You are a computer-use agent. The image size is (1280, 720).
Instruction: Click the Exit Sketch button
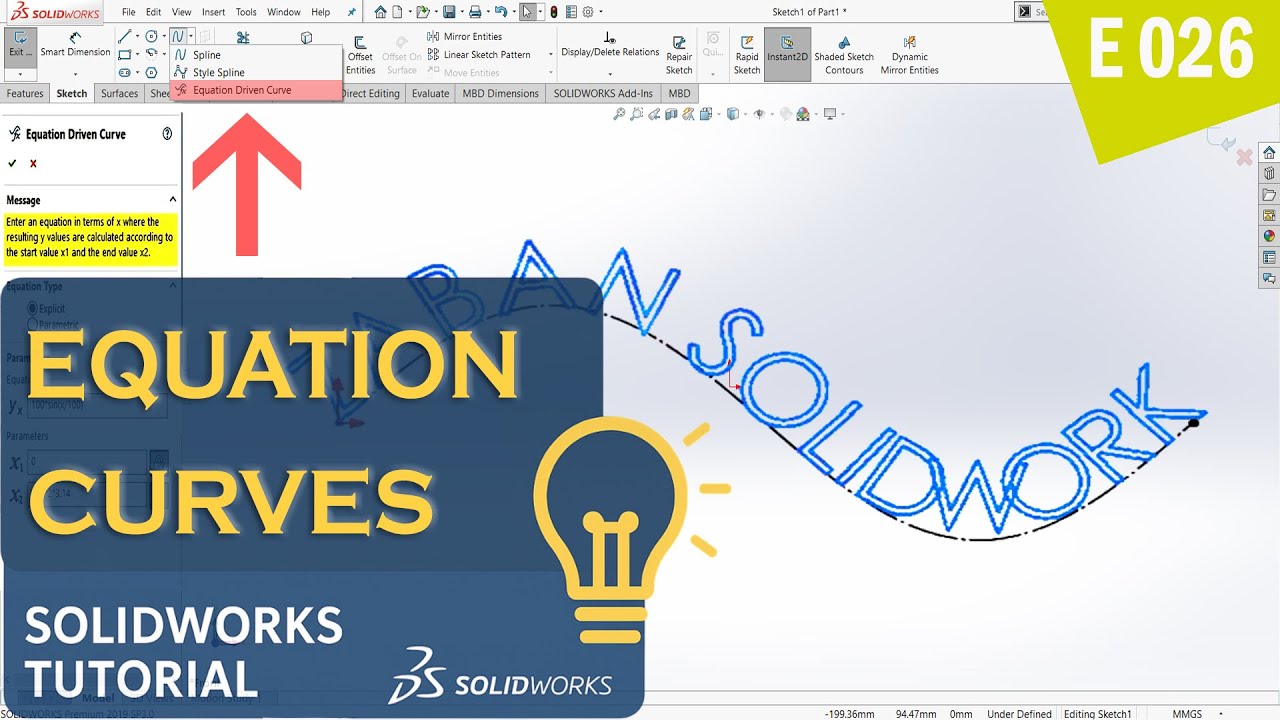pos(20,49)
